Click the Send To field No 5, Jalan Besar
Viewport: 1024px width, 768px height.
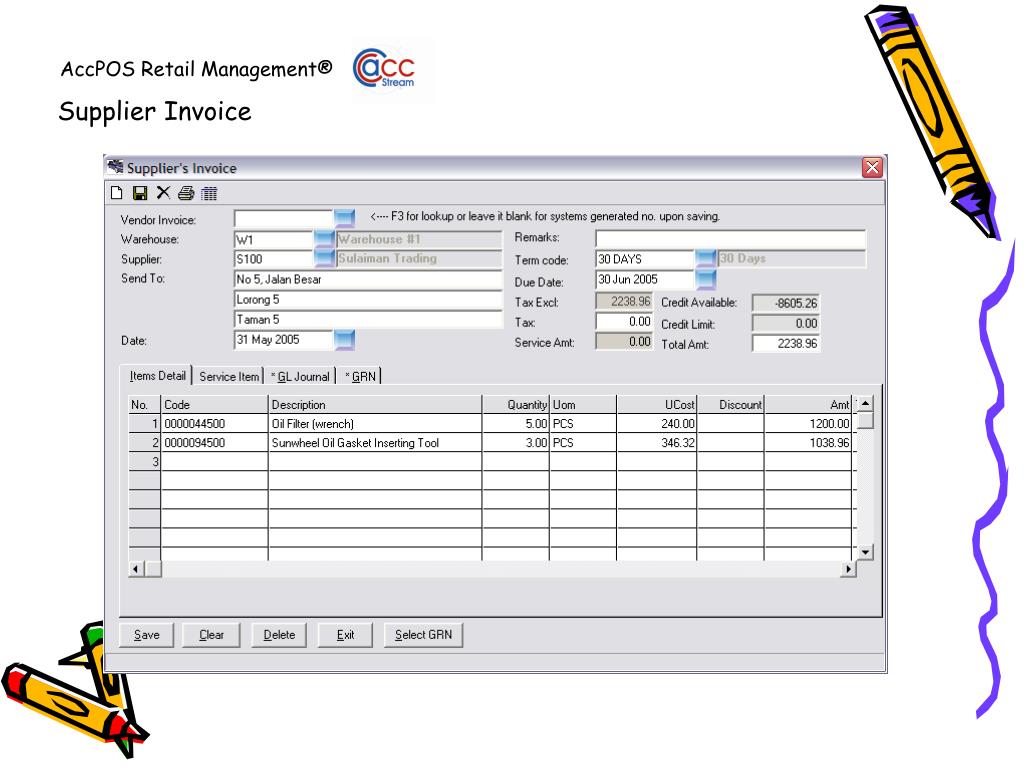point(368,280)
